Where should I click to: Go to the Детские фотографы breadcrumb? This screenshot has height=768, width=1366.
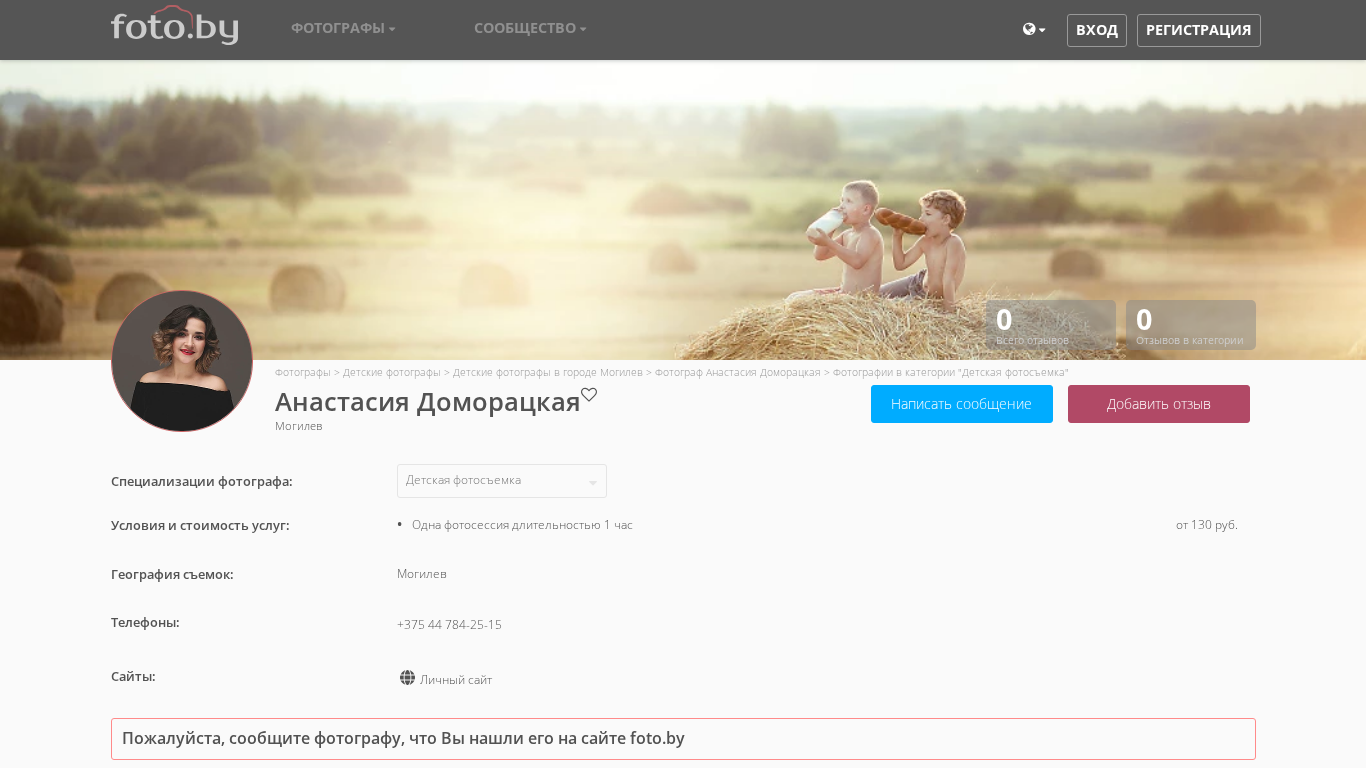tap(391, 372)
